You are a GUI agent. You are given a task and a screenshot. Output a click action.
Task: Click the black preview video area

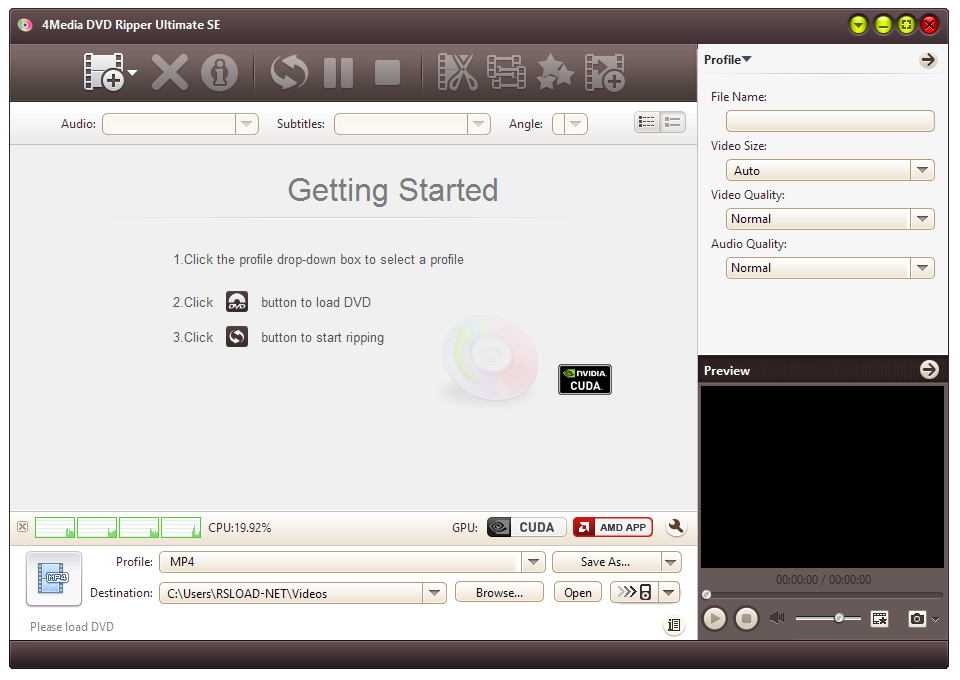[x=822, y=476]
